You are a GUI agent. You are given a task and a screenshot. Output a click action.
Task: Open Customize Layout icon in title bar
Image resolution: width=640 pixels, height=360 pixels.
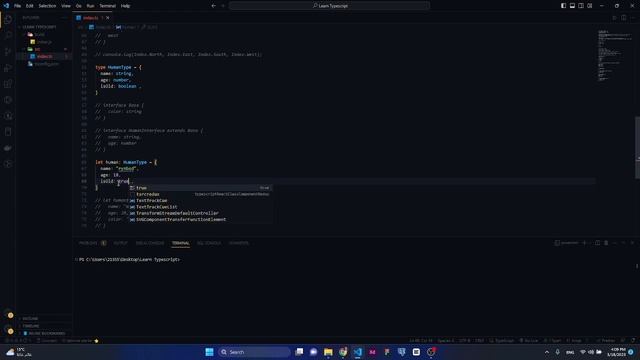coord(590,6)
